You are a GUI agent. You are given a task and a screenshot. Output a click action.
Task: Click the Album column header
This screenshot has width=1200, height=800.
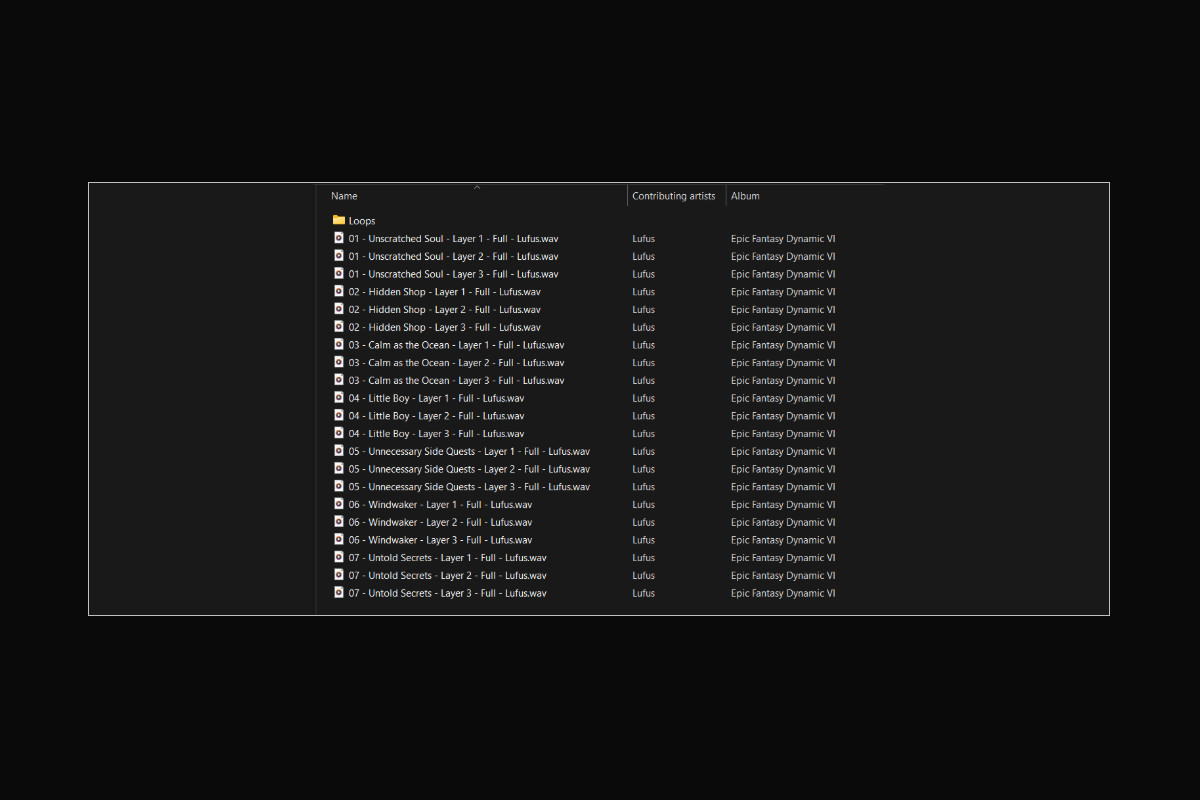pos(745,196)
